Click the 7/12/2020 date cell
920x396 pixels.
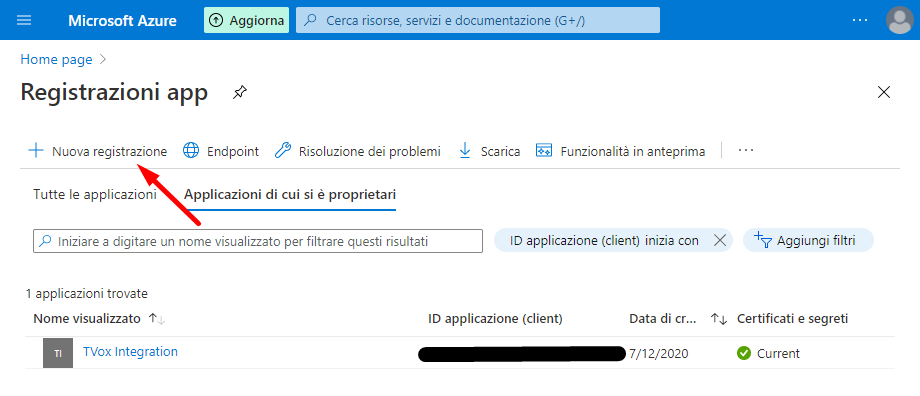click(x=658, y=354)
